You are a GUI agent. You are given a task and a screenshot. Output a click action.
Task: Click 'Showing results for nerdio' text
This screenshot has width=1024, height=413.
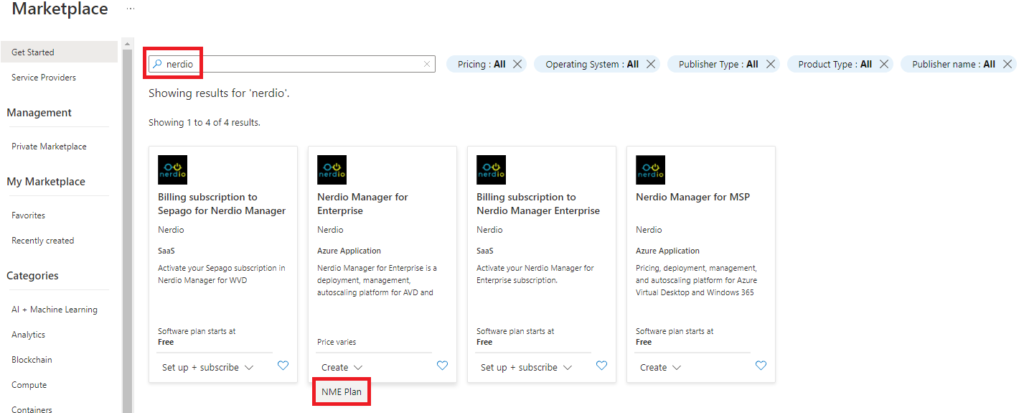pyautogui.click(x=219, y=93)
